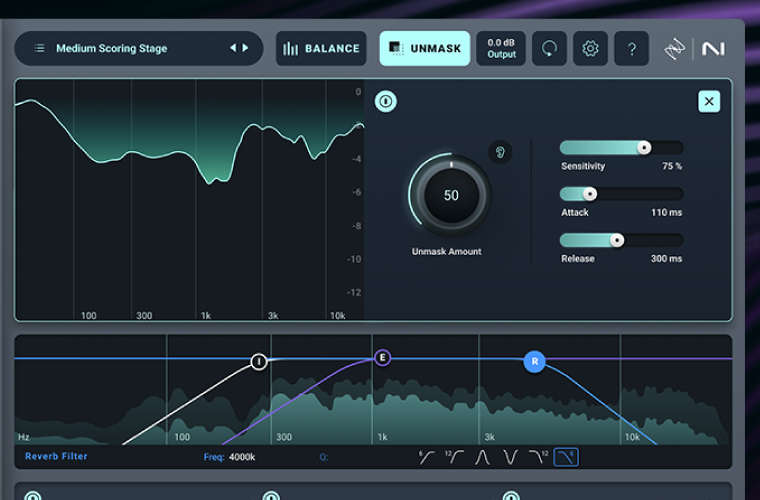This screenshot has width=760, height=500.
Task: Select the notch dip filter shape
Action: tap(510, 457)
